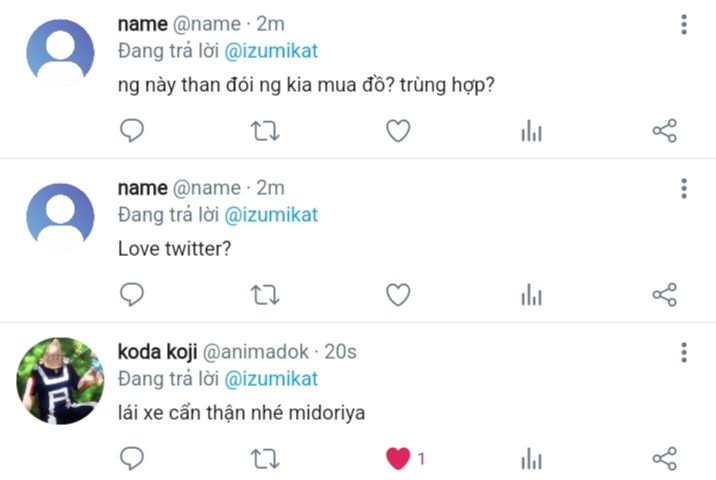716x480 pixels.
Task: Like the "Love twitter?" tweet
Action: pos(398,294)
